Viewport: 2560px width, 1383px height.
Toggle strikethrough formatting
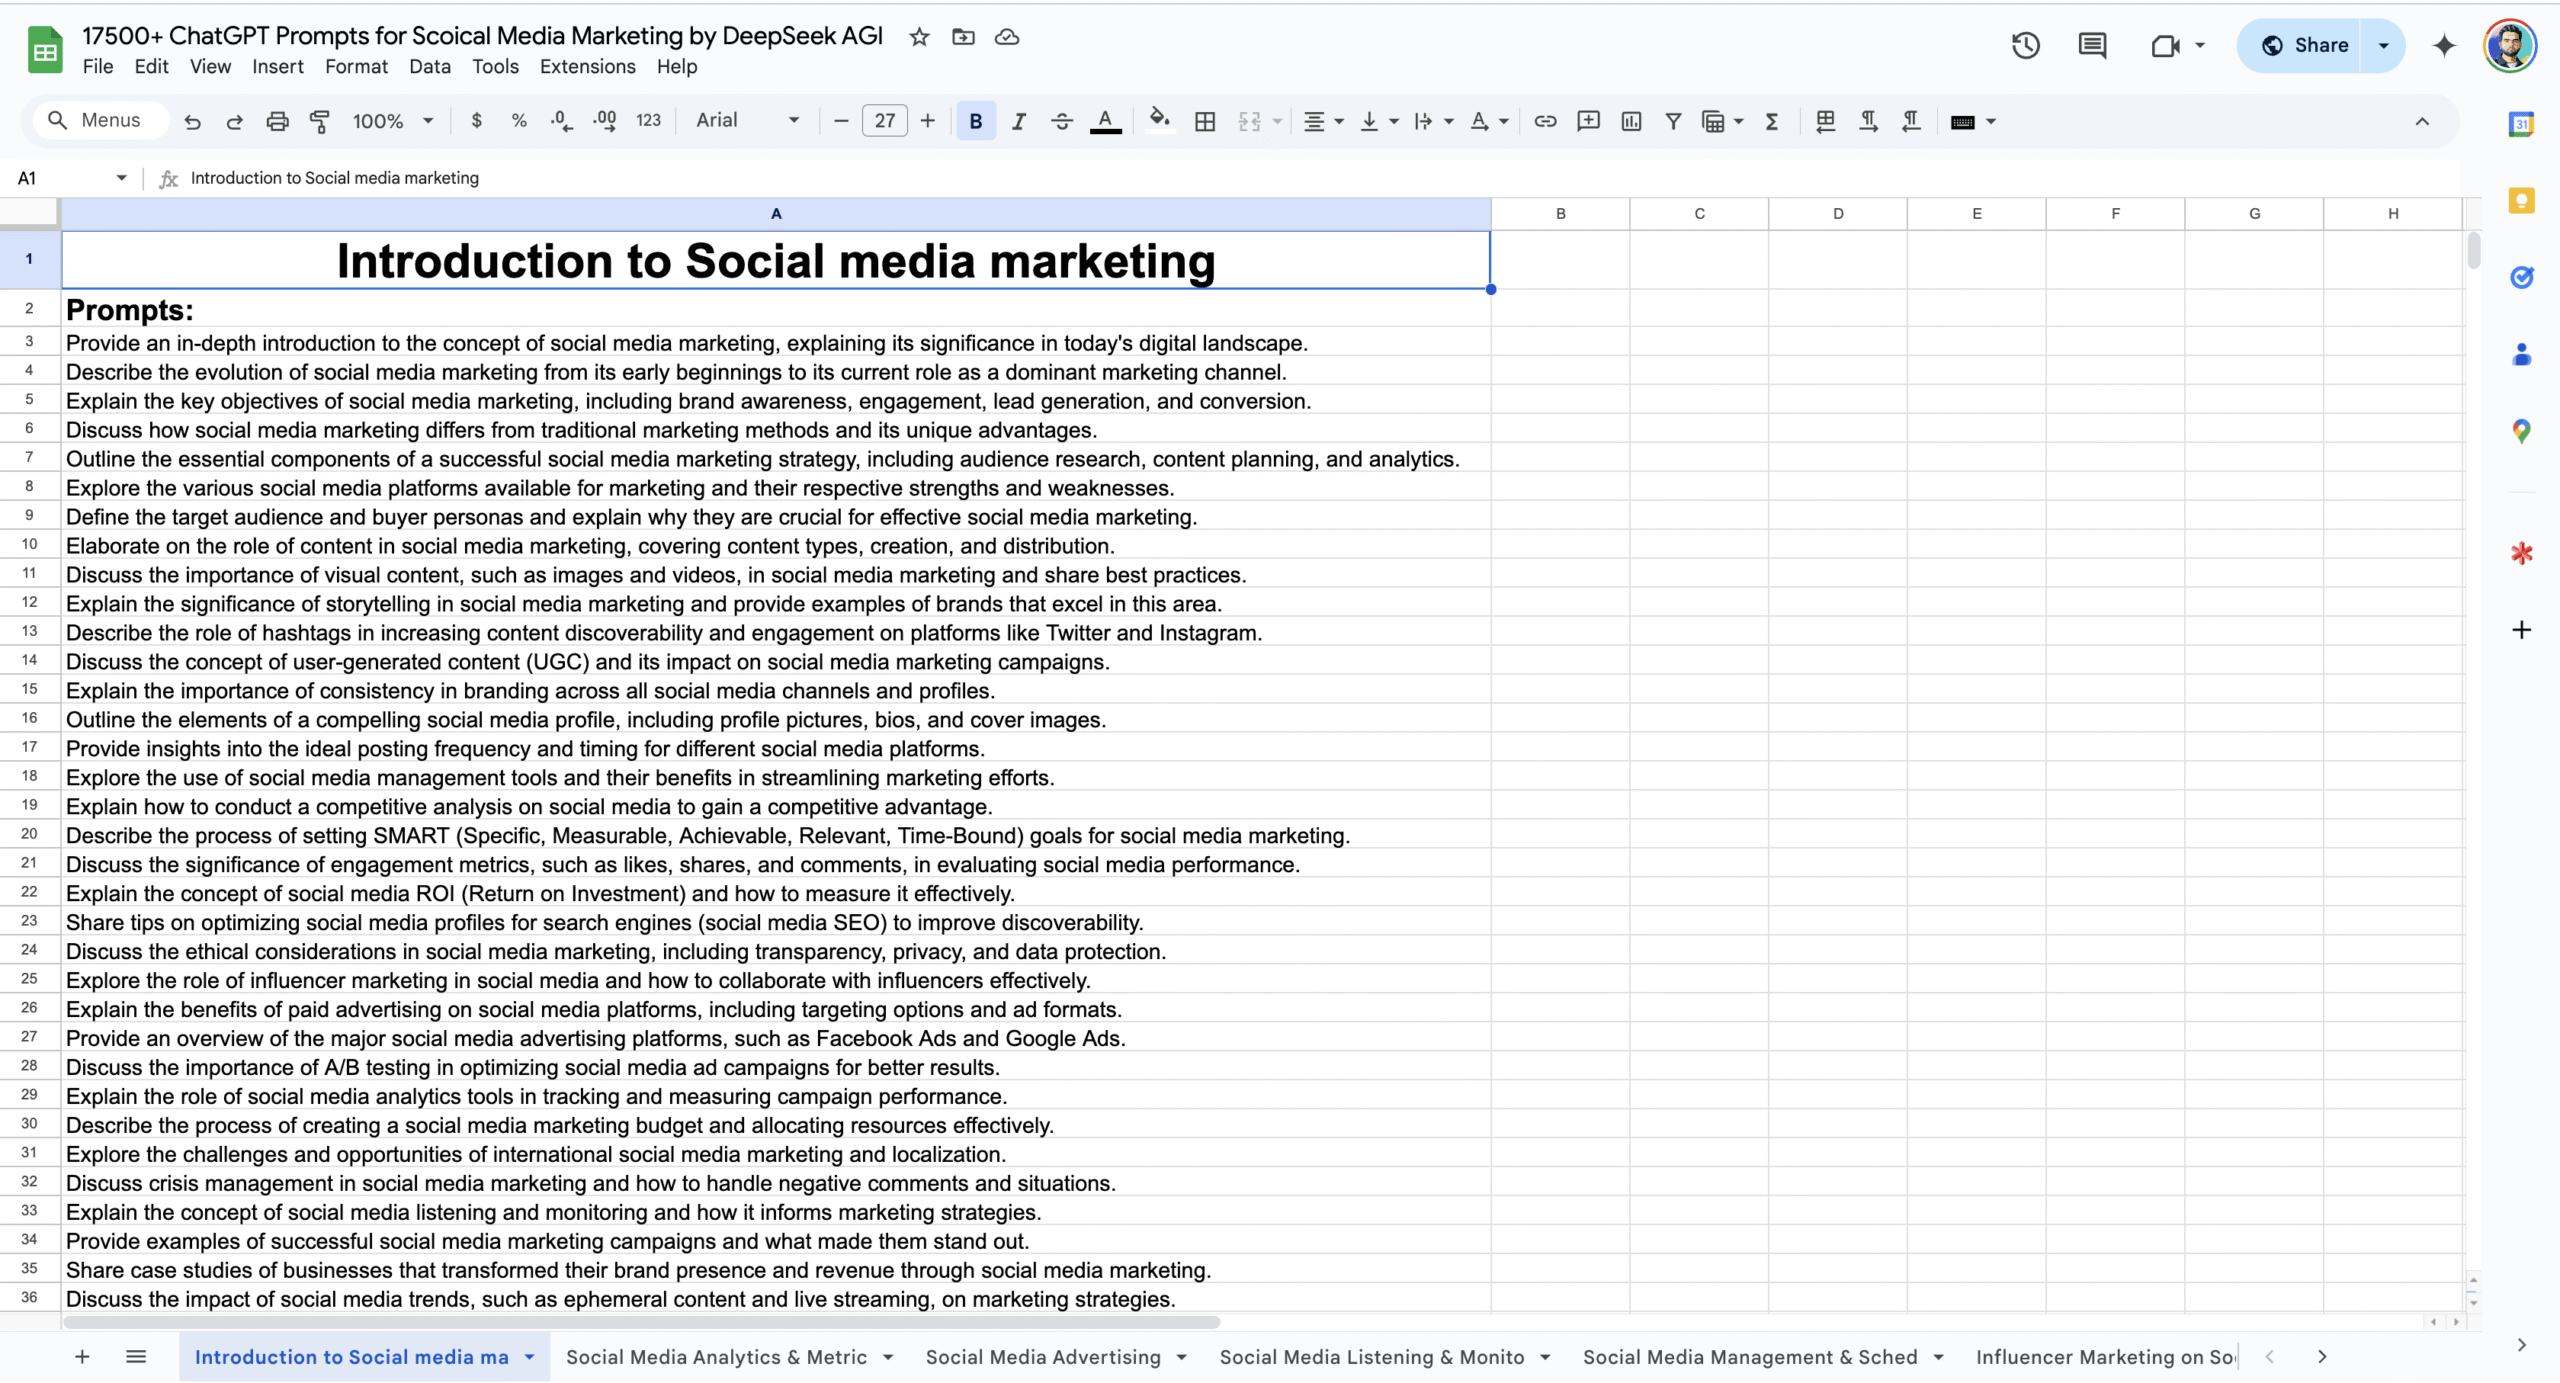1061,120
